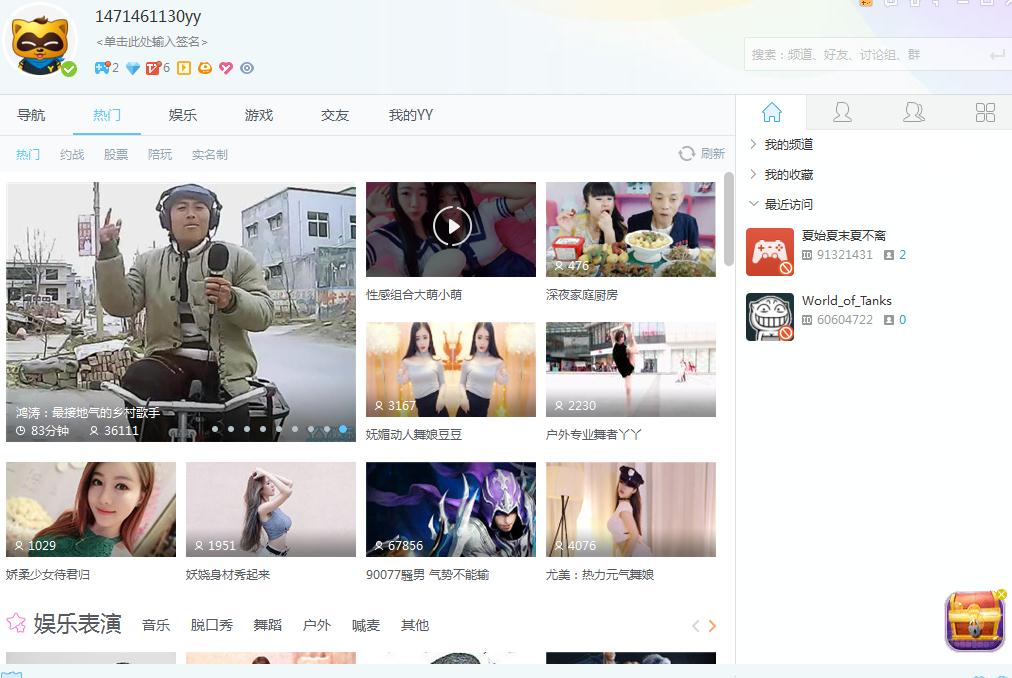Switch to single-person contacts icon tab
Screen dimensions: 1012x678
coord(842,113)
